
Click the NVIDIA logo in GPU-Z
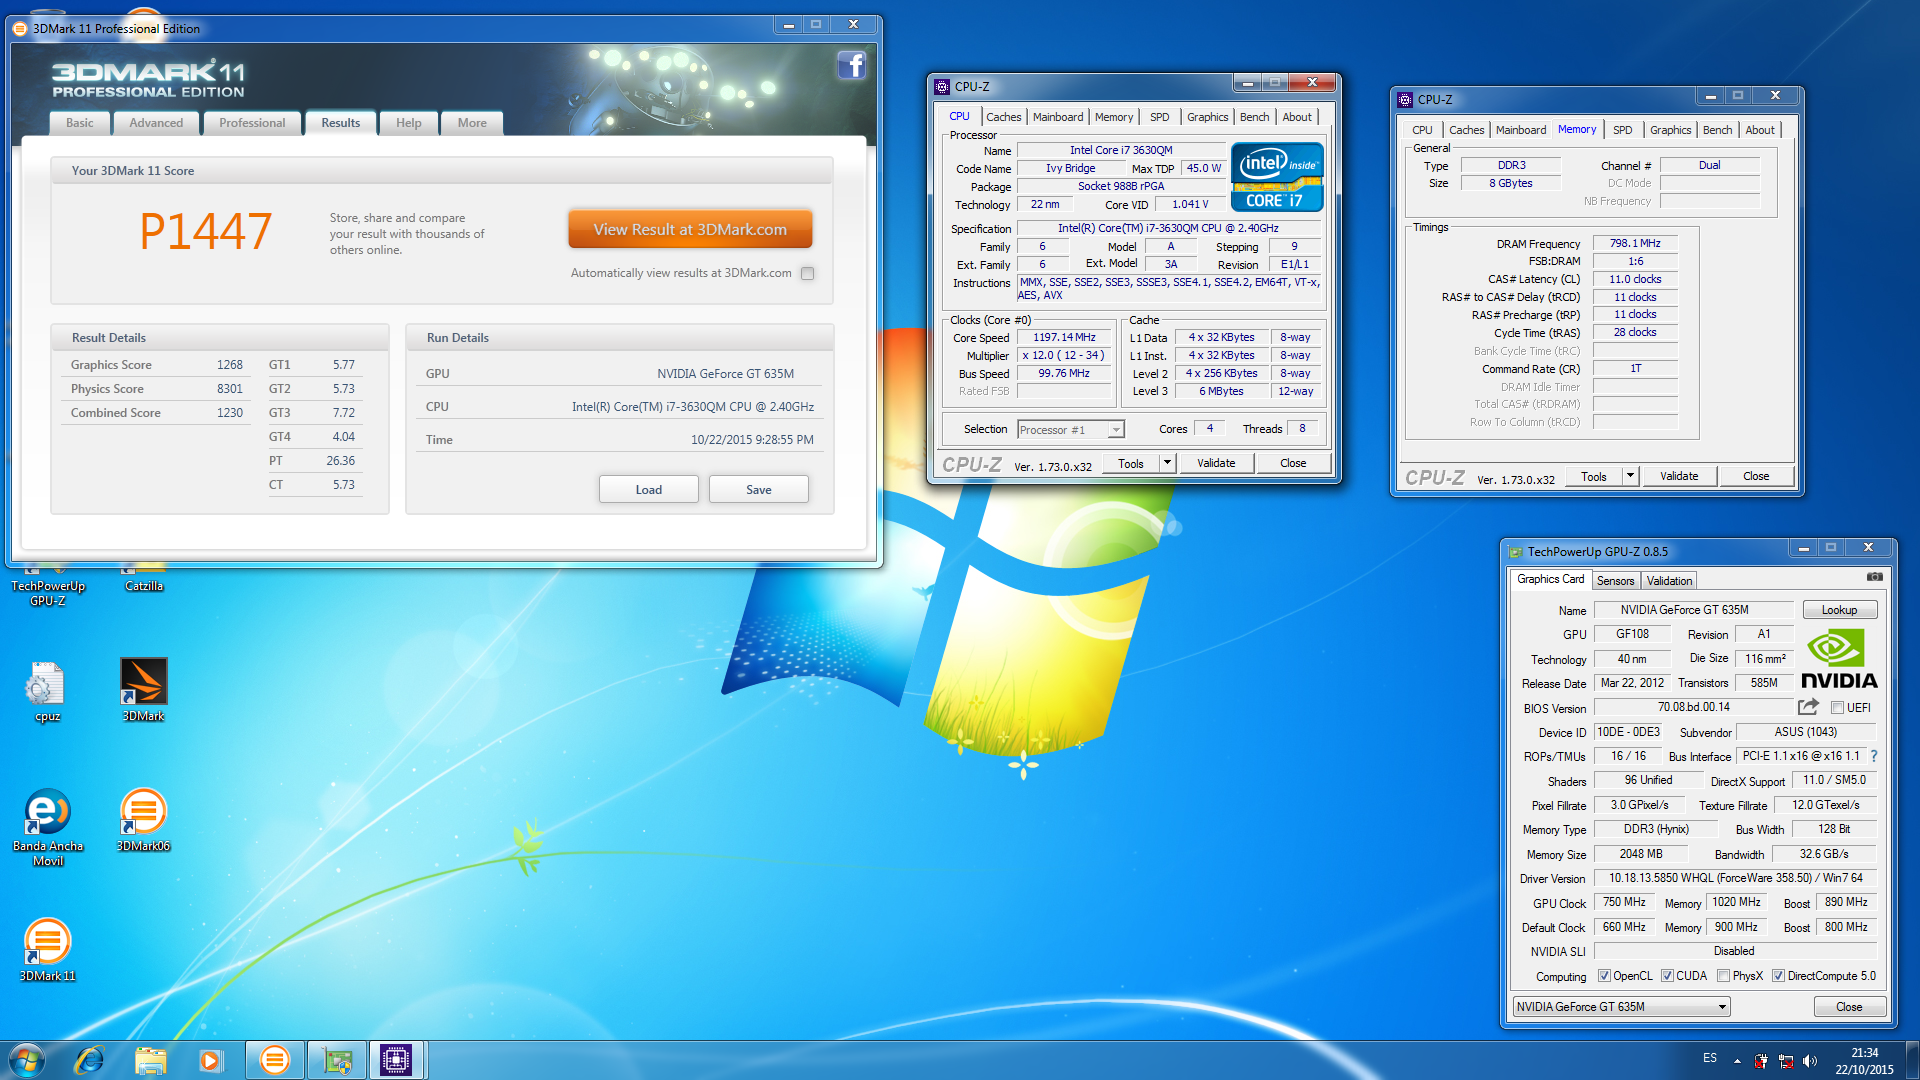tap(1839, 659)
